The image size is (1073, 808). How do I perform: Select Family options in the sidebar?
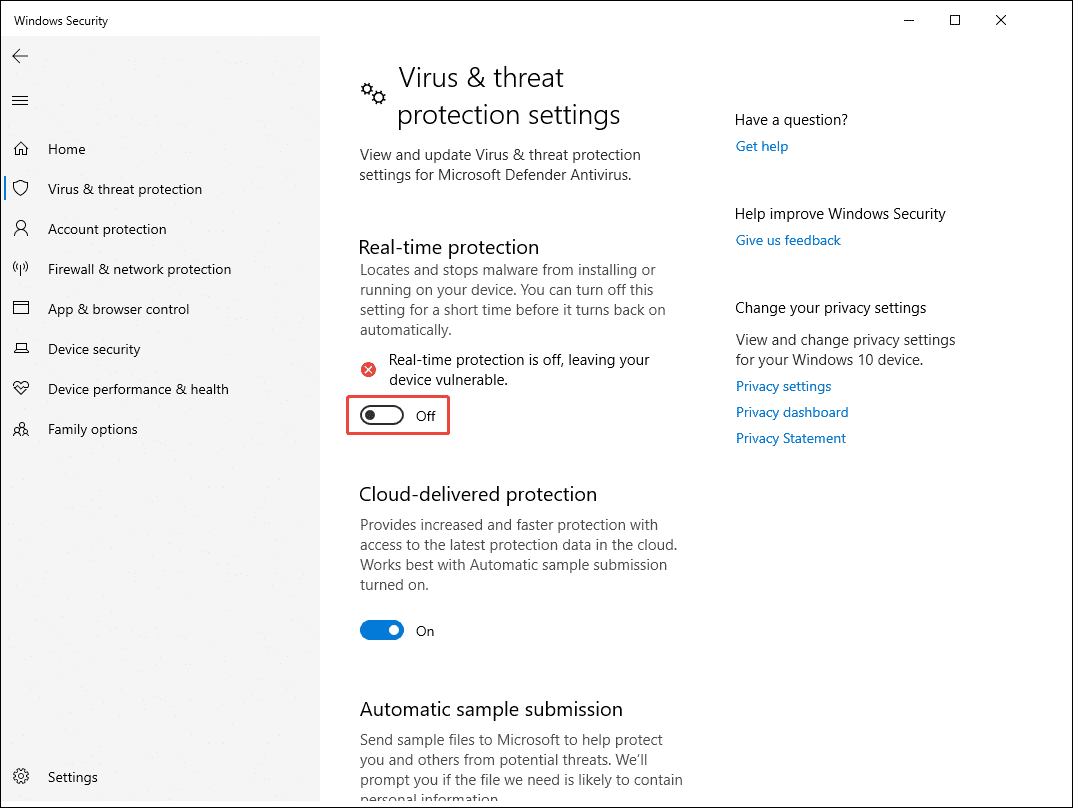pyautogui.click(x=21, y=428)
